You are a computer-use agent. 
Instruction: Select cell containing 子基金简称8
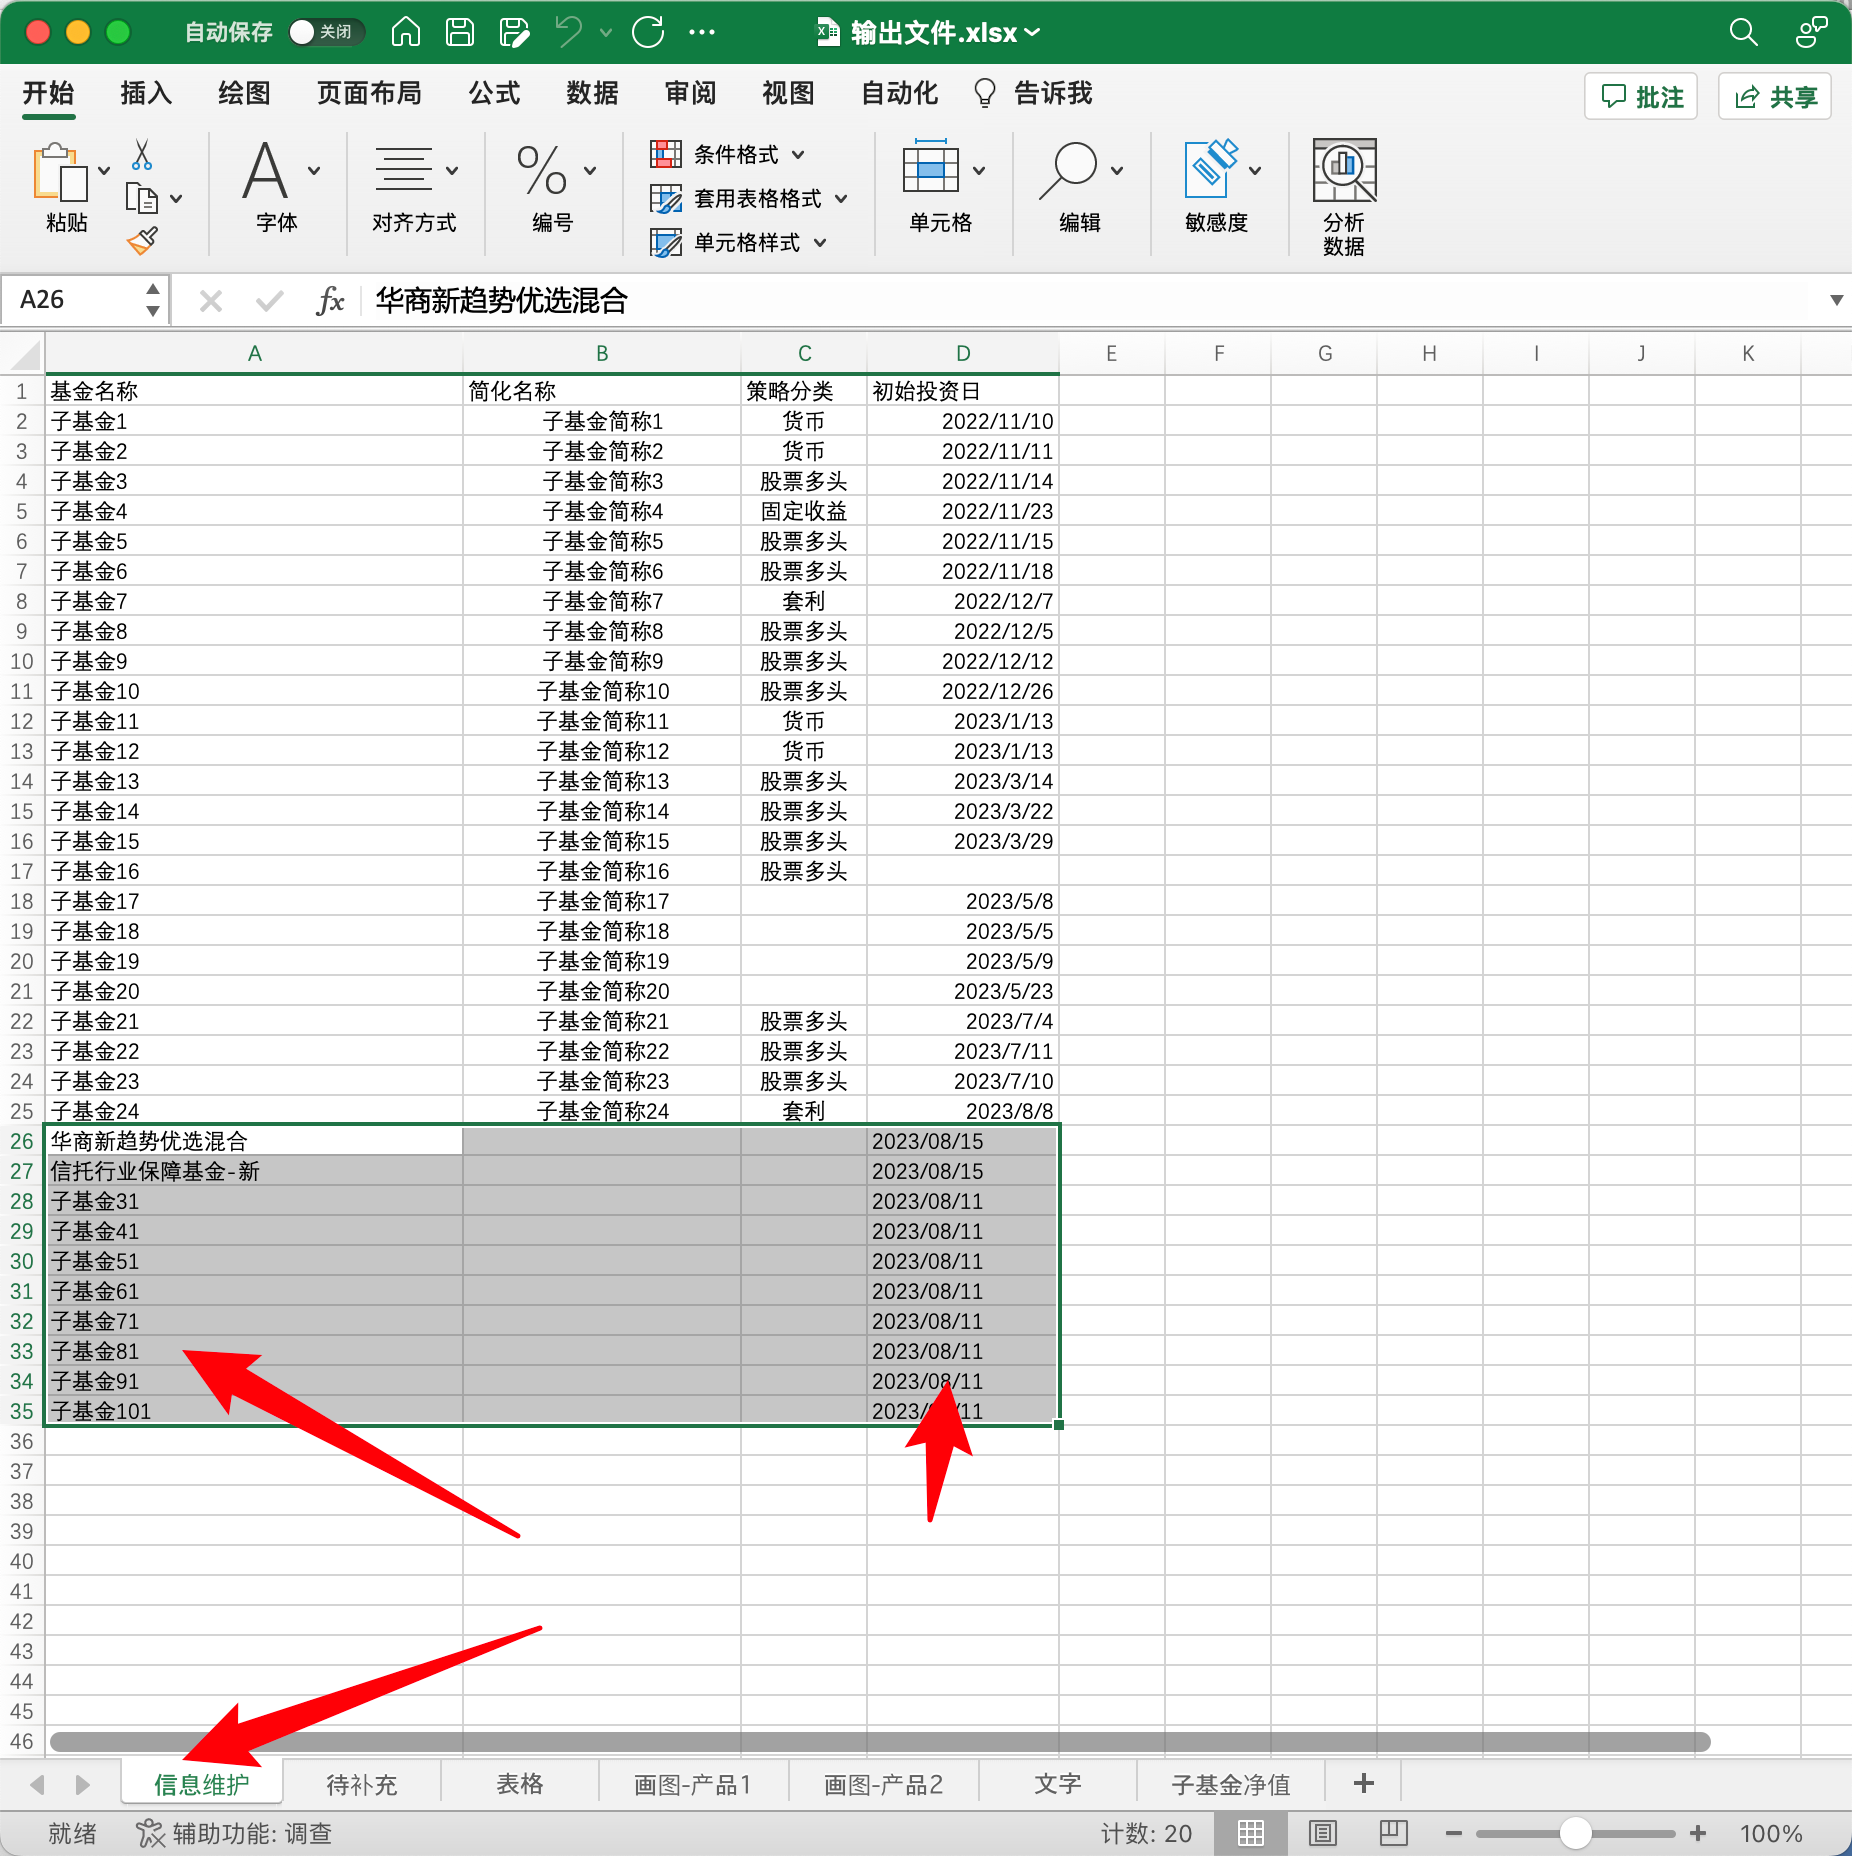pos(602,631)
